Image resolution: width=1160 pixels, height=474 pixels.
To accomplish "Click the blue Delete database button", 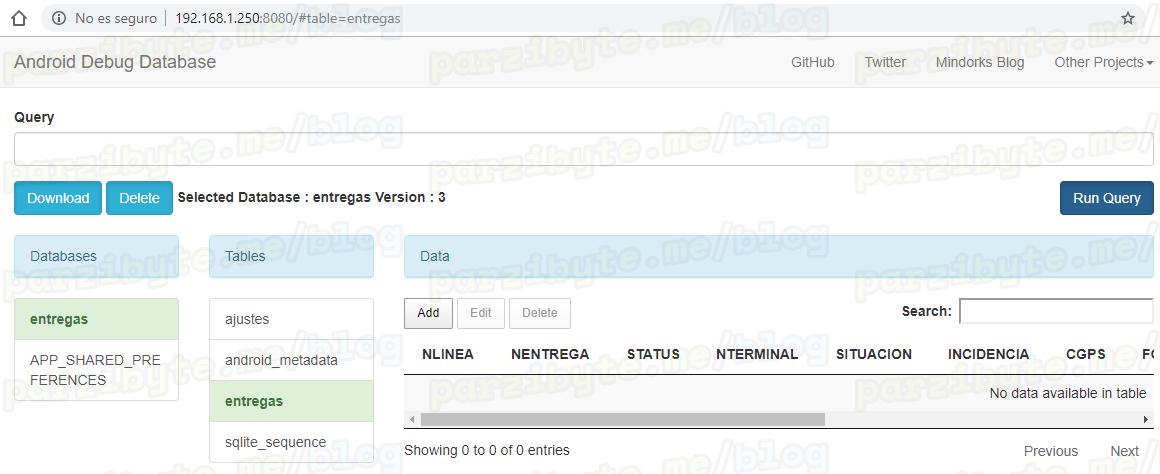I will click(x=139, y=198).
